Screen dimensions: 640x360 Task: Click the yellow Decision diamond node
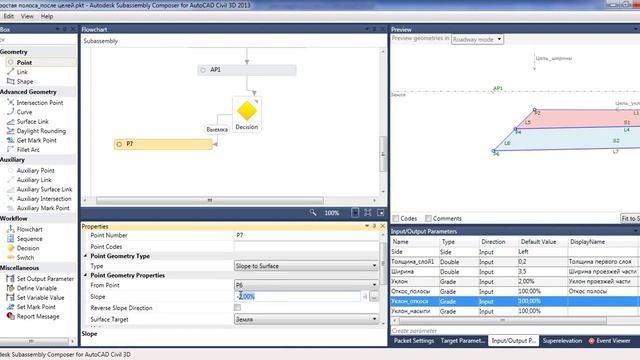click(x=247, y=111)
